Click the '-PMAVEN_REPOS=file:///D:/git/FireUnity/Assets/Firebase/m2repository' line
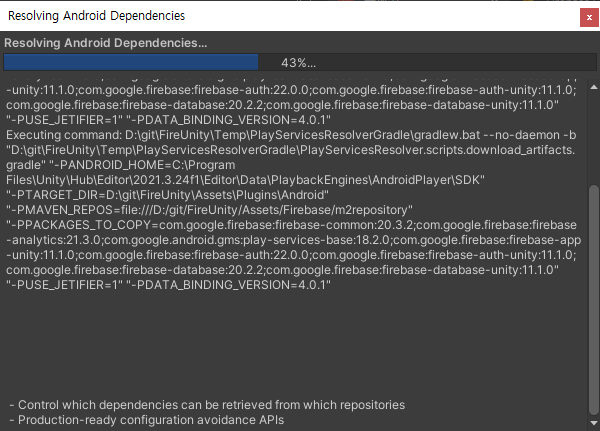 [x=209, y=210]
